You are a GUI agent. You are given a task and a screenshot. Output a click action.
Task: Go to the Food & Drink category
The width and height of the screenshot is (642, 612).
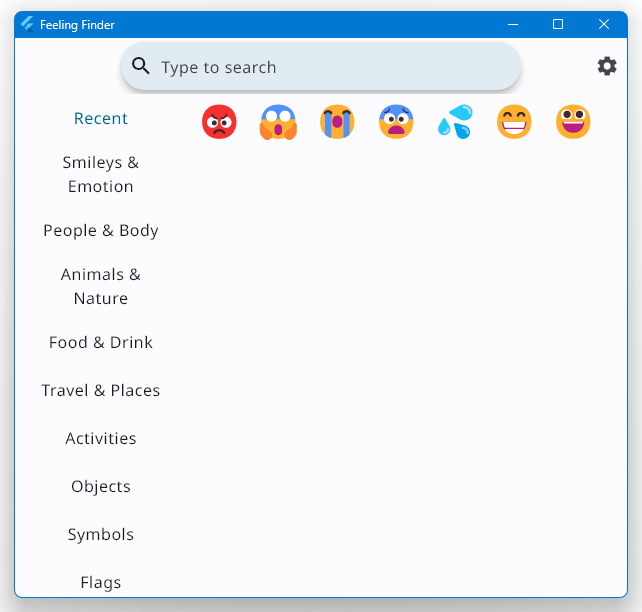(101, 342)
